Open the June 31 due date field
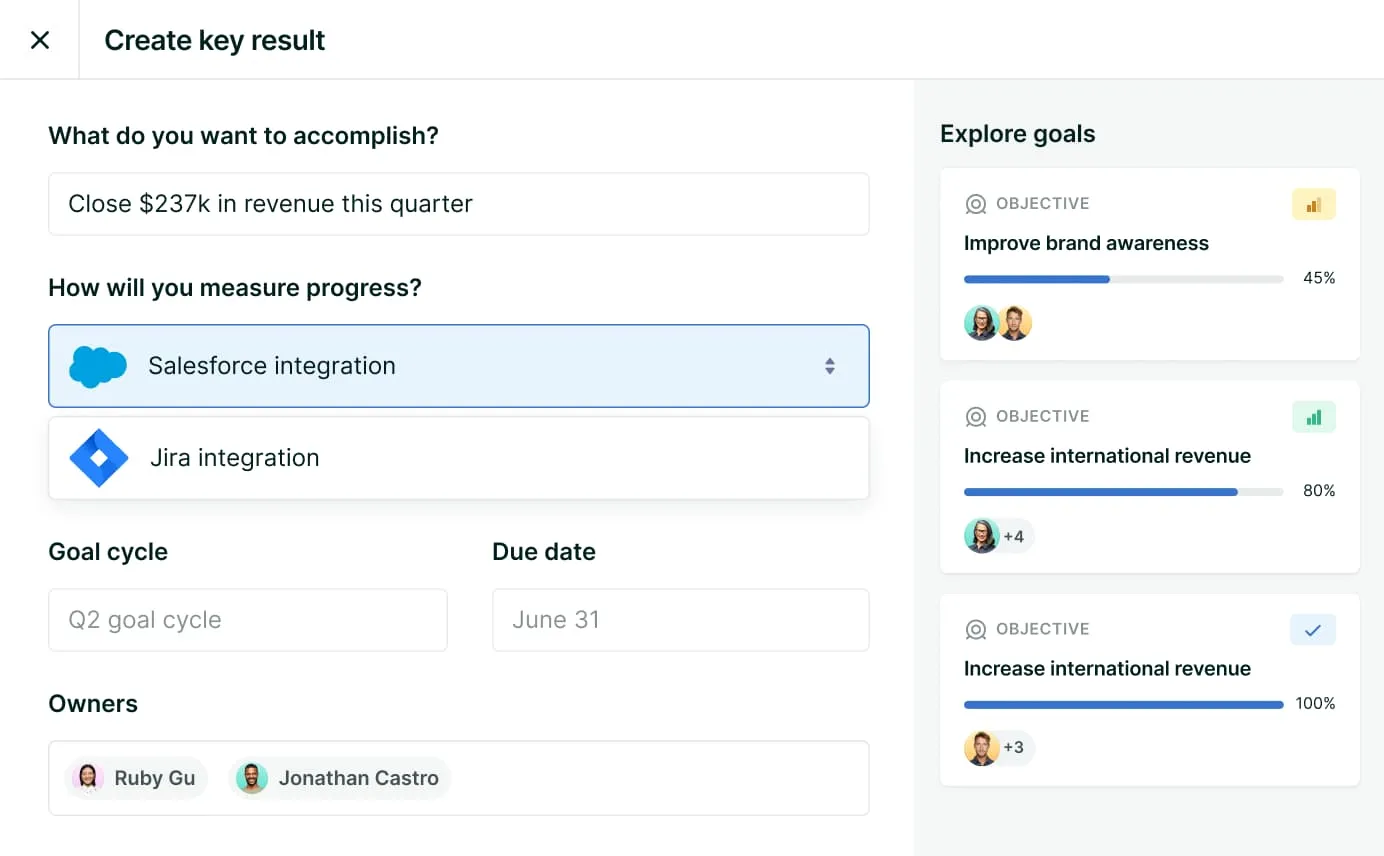The height and width of the screenshot is (856, 1384). (x=680, y=620)
